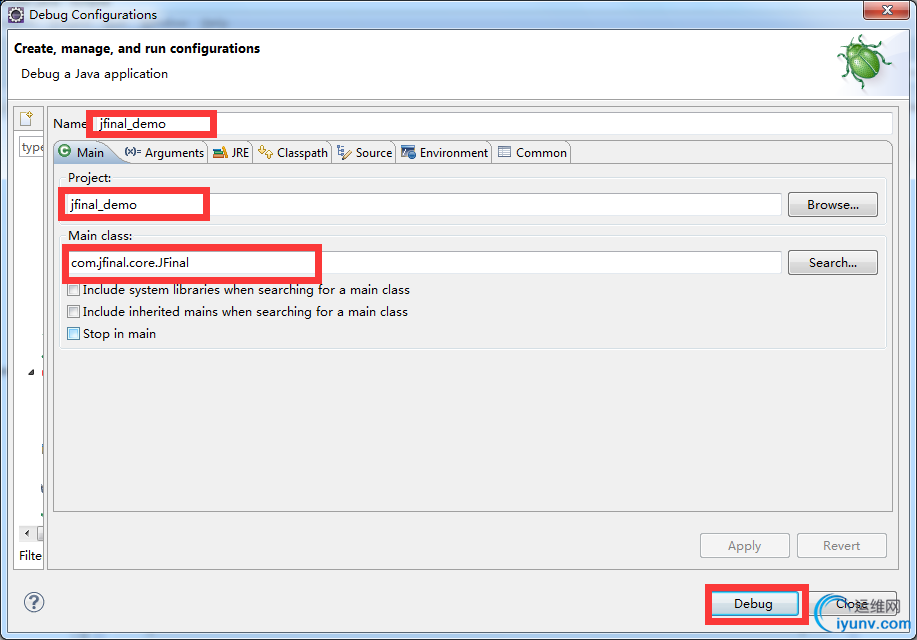Open the Source tab
Viewport: 917px width, 640px height.
(364, 153)
